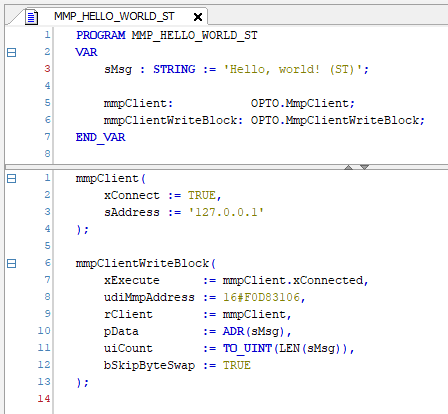Viewport: 448px width, 414px height.
Task: Click the TO_UINT function call
Action: [x=247, y=348]
